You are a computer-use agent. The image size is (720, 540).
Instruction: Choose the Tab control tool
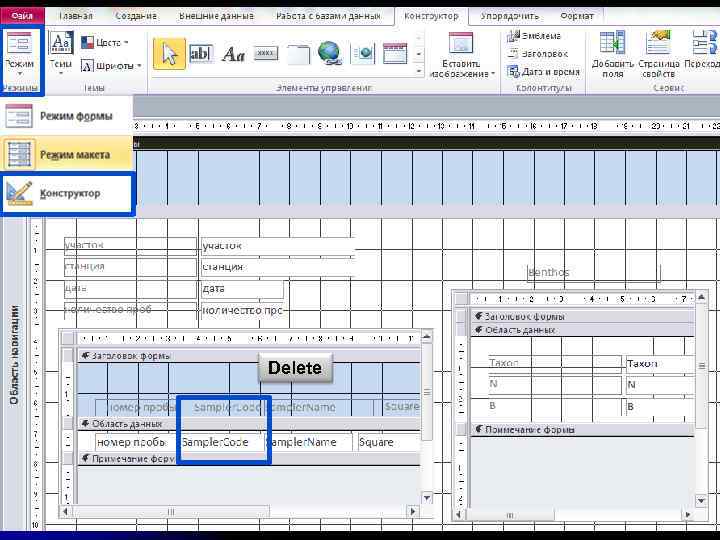(x=298, y=54)
